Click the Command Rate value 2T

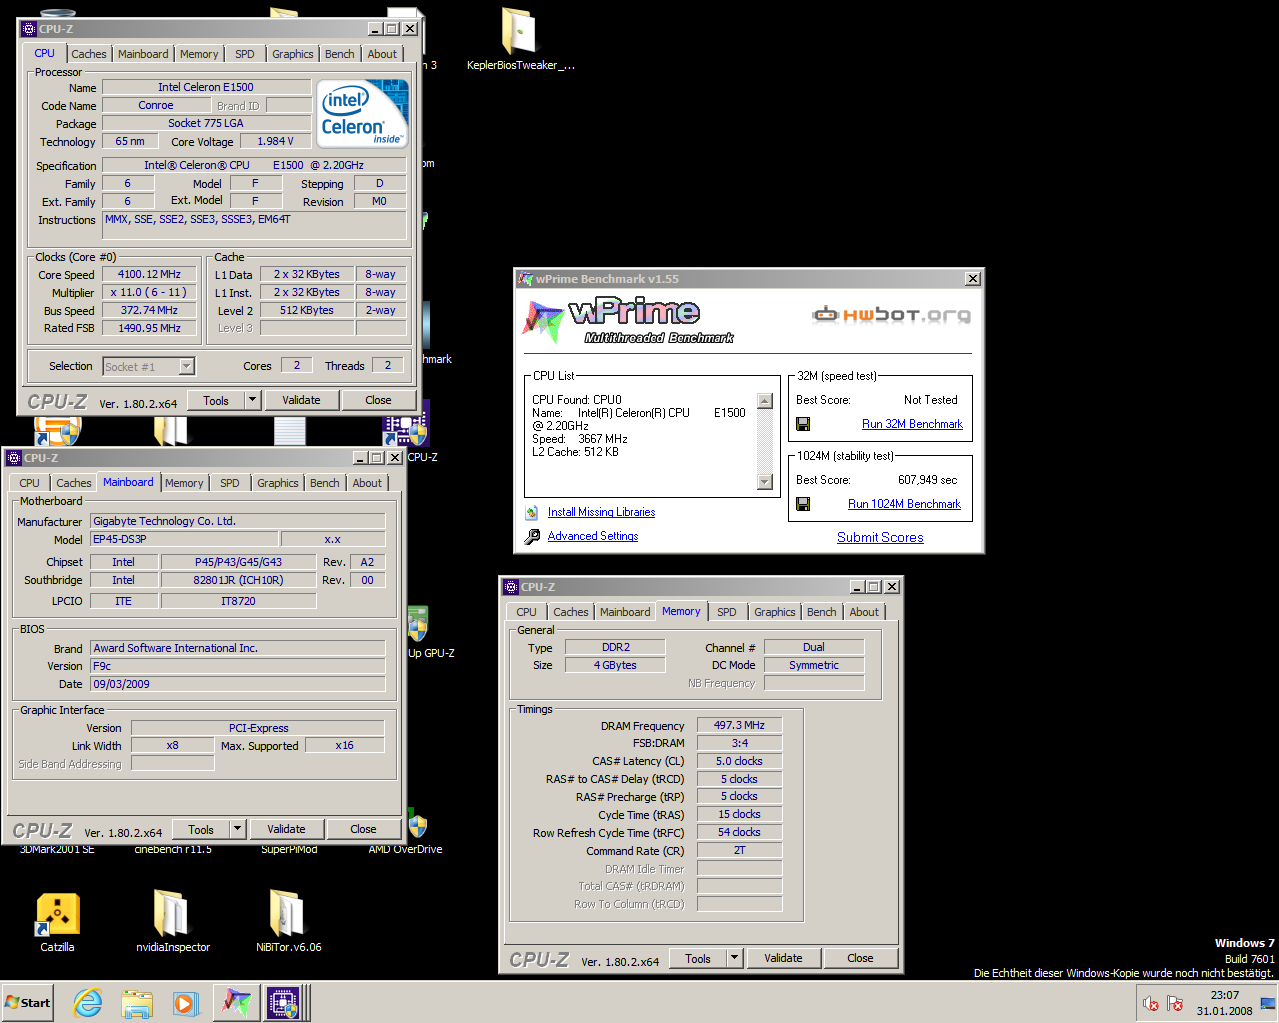[739, 850]
